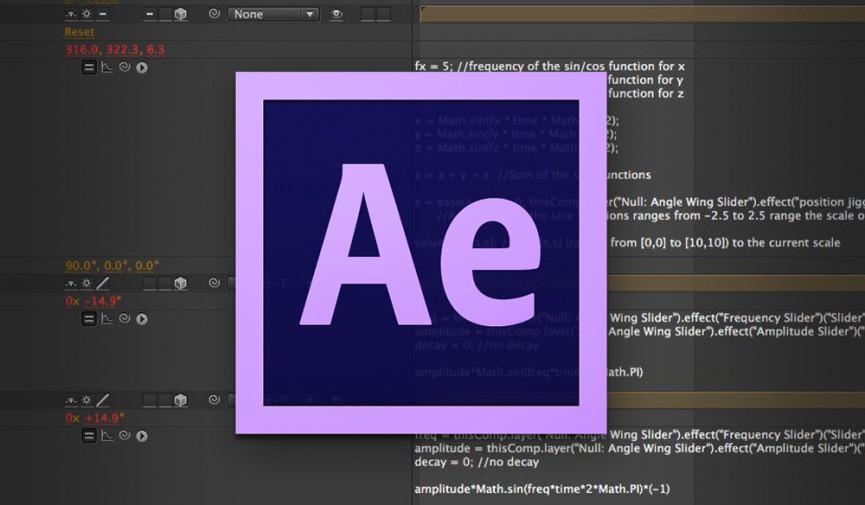
Task: Click the line ending "to the current scale"
Action: pyautogui.click(x=724, y=243)
